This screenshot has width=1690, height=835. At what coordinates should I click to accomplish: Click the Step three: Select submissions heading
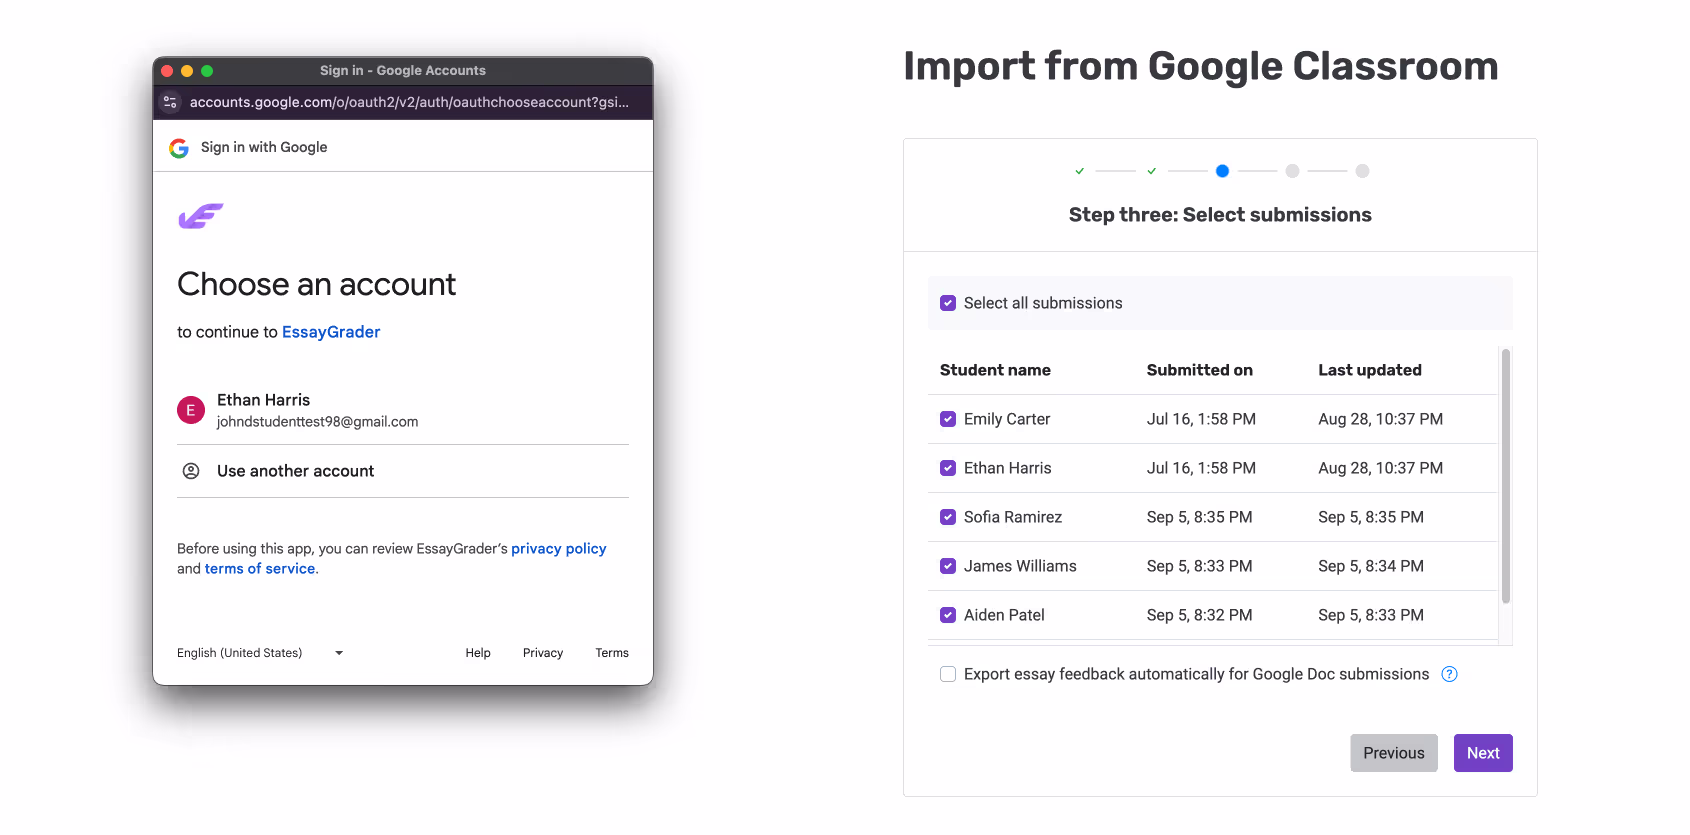coord(1220,215)
